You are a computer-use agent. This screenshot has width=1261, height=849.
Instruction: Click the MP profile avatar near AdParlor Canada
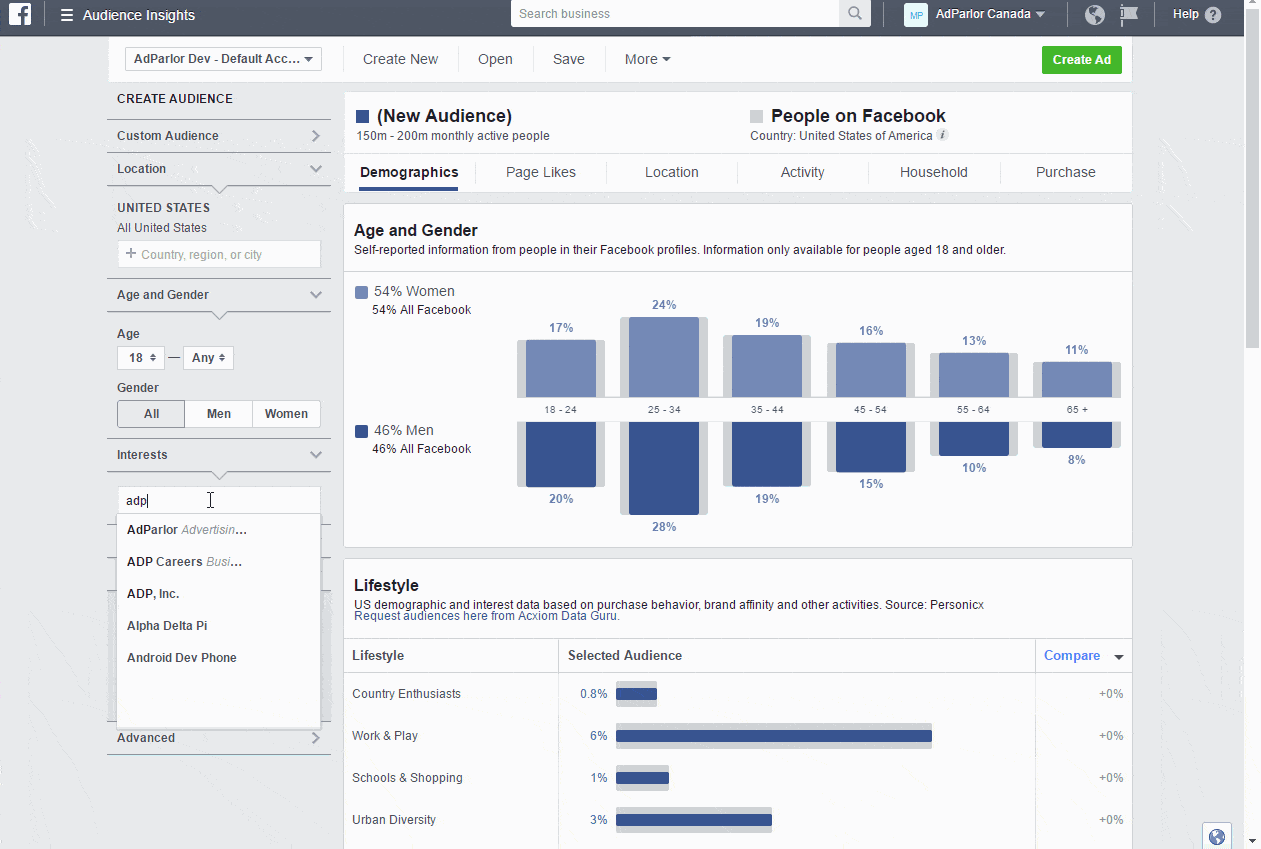pyautogui.click(x=915, y=14)
